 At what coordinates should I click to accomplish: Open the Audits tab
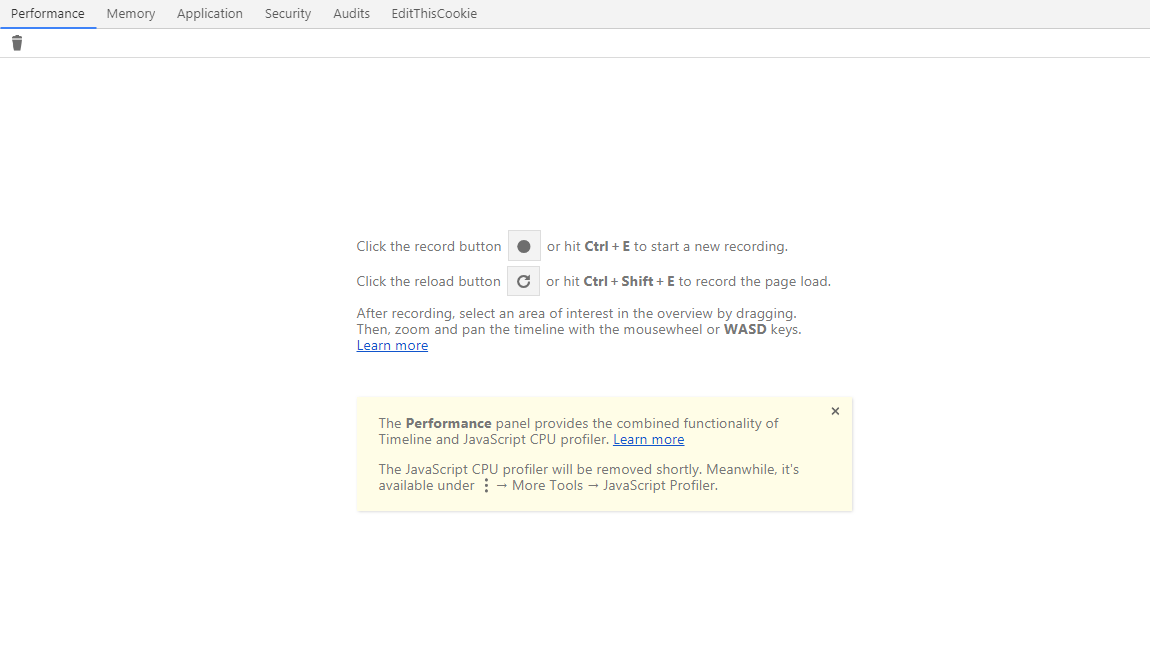(351, 14)
